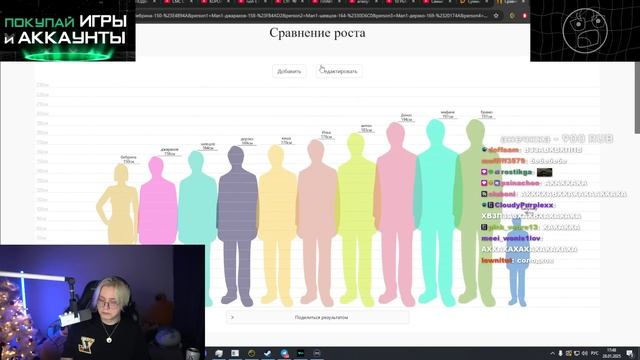640x360 pixels.
Task: Select the tan female silhouette бебрина
Action: click(118, 204)
